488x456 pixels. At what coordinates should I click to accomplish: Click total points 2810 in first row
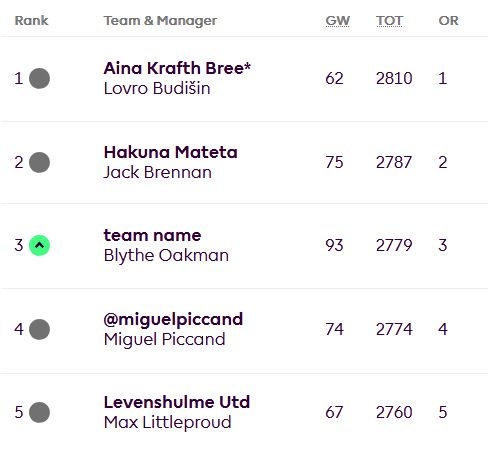[394, 79]
